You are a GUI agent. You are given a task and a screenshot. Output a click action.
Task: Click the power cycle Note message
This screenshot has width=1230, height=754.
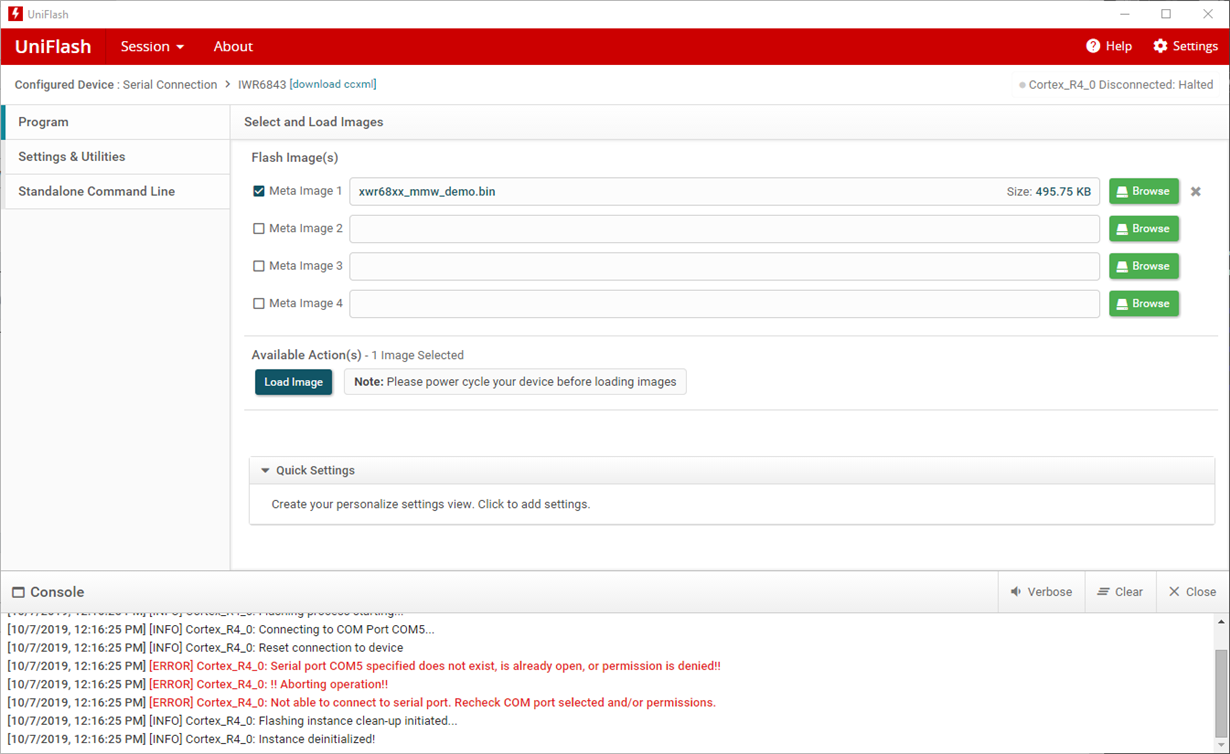[515, 382]
